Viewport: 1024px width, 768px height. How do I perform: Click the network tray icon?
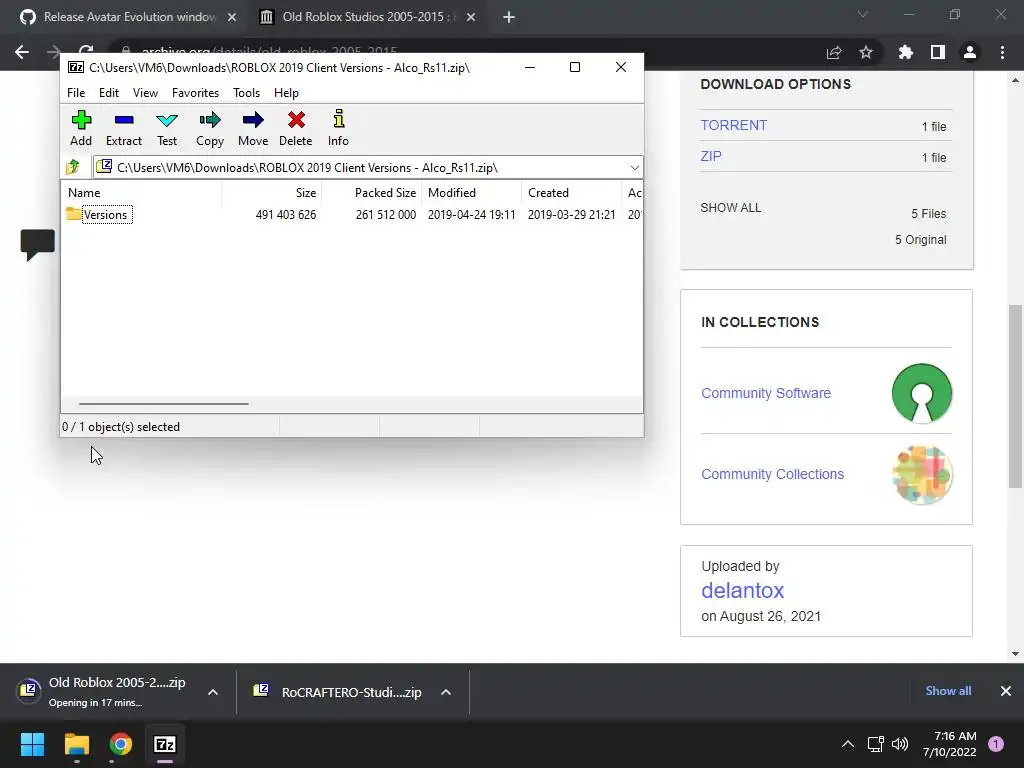(x=875, y=744)
